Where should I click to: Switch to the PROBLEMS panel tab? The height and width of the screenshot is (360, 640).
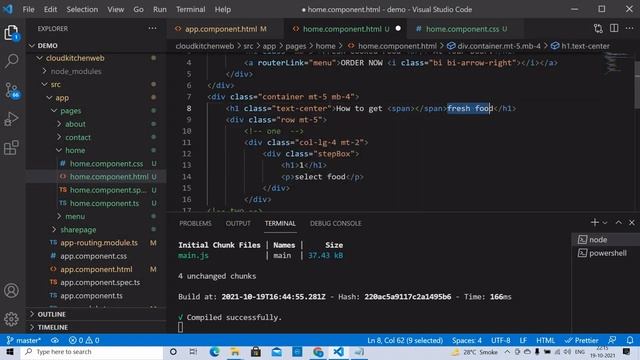[195, 223]
